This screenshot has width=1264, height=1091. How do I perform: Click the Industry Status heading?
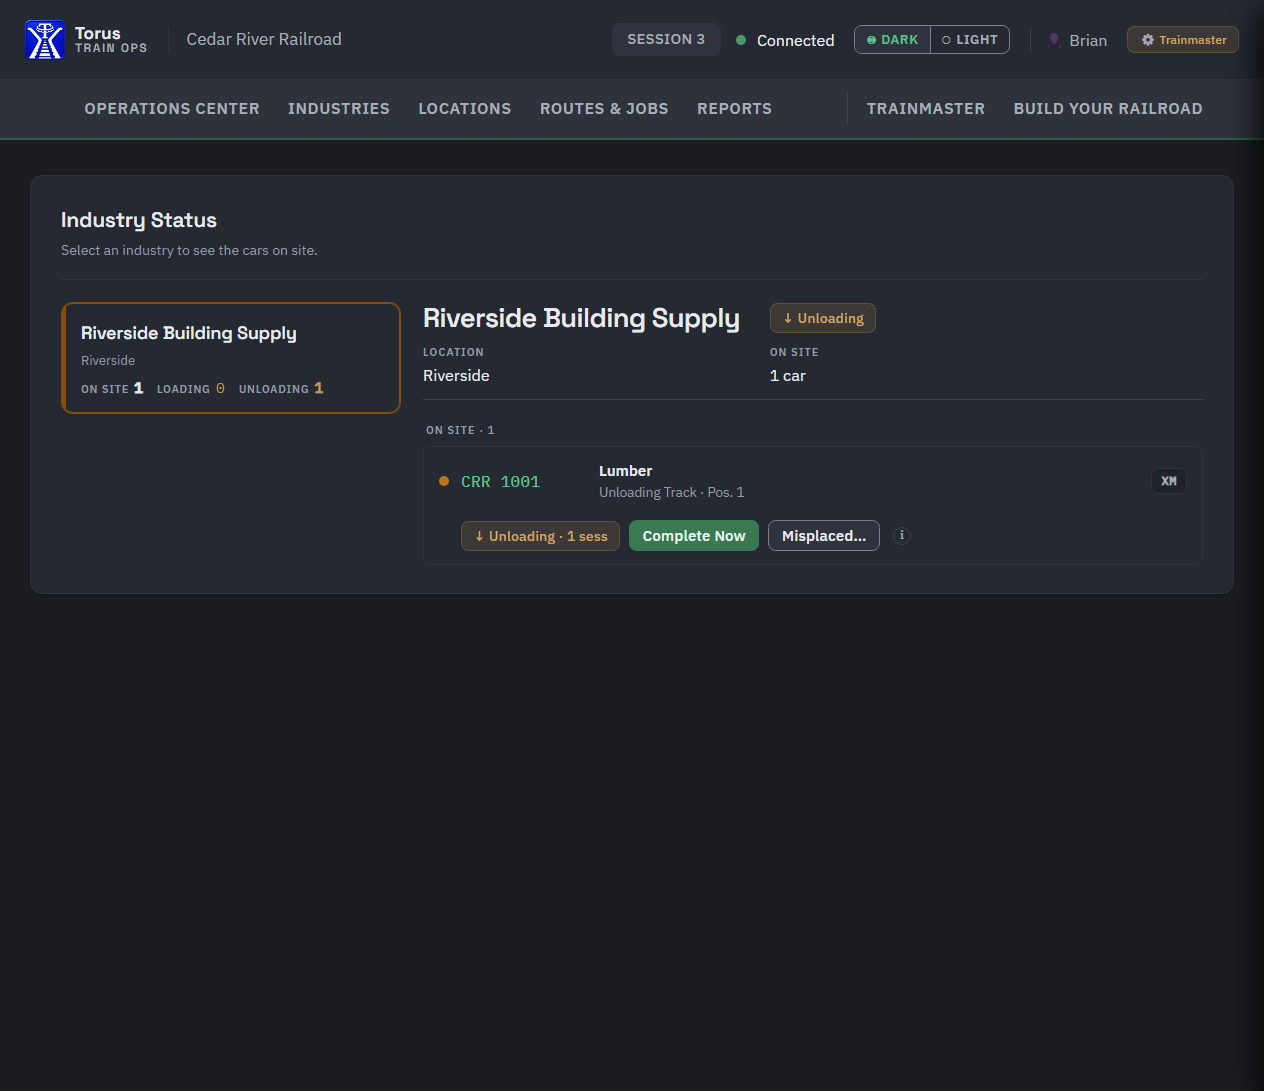click(x=139, y=220)
